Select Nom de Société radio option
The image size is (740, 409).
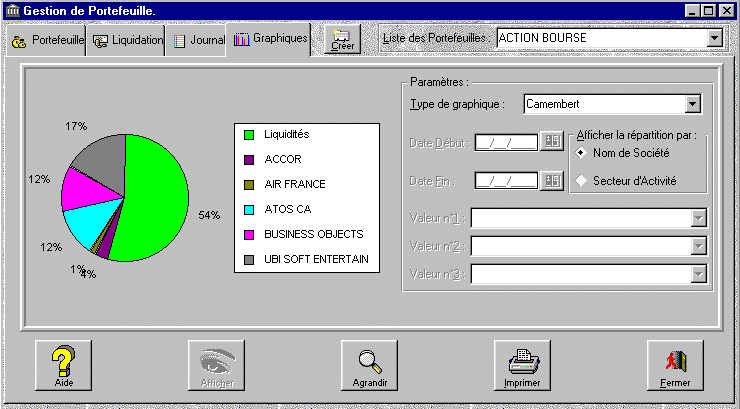[580, 153]
